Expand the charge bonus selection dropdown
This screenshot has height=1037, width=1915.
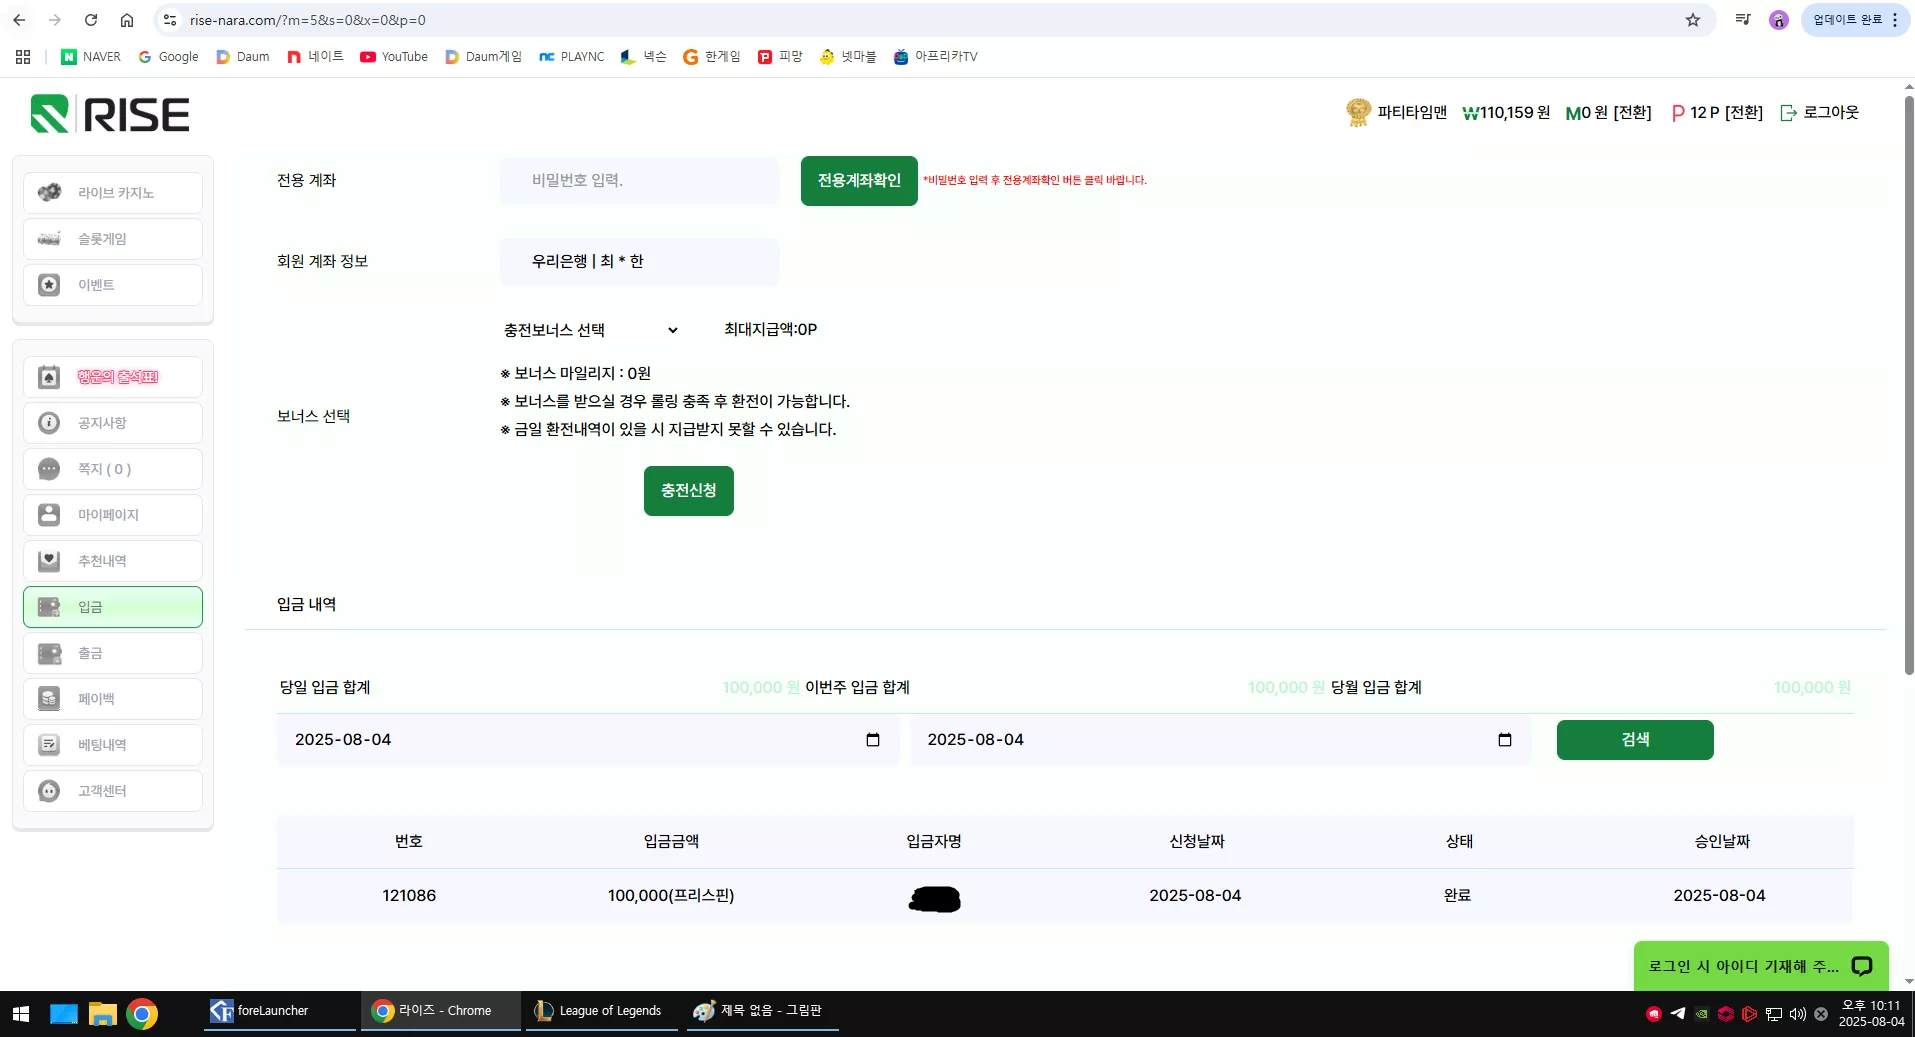tap(591, 330)
